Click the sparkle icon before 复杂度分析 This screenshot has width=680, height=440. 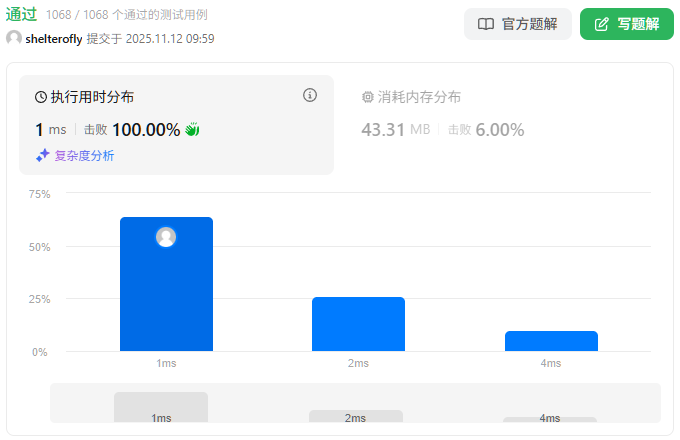[43, 155]
